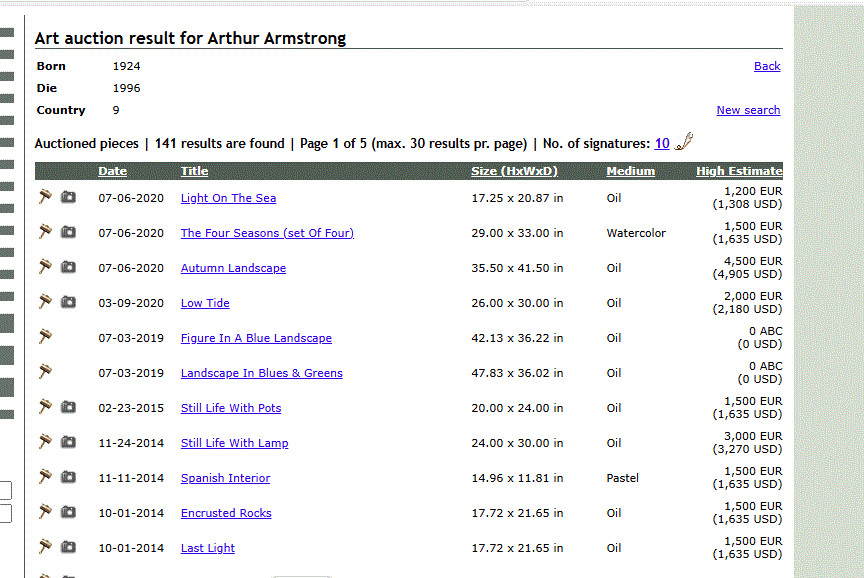Viewport: 864px width, 578px height.
Task: Click the Pastel medium cell
Action: (x=623, y=478)
